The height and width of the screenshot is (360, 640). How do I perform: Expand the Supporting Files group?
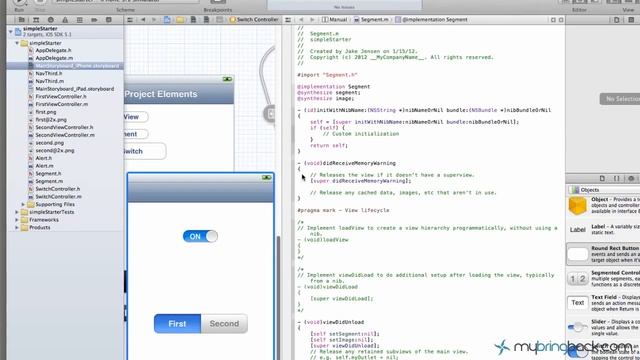[23, 204]
